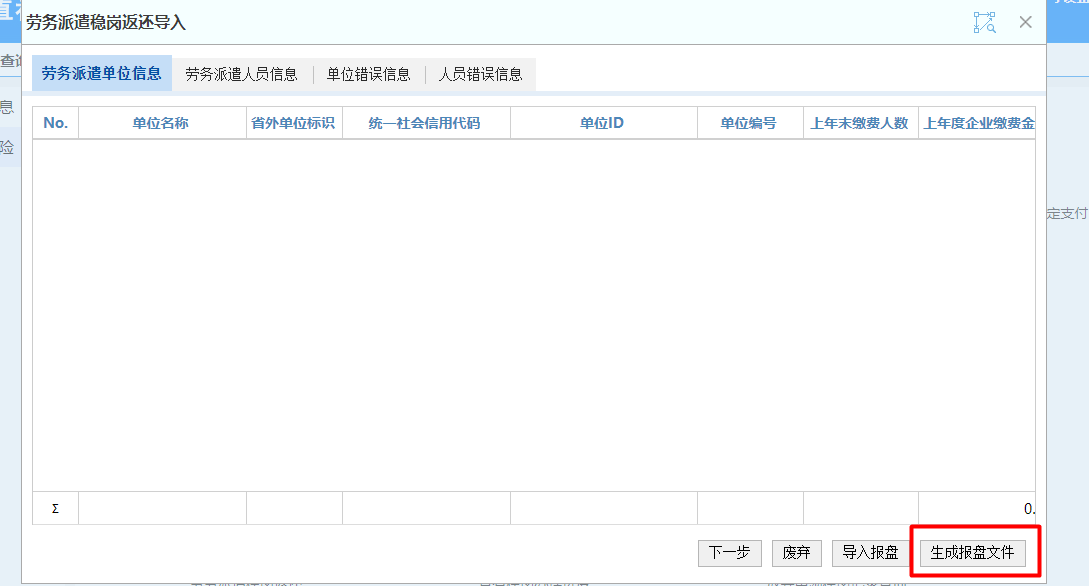This screenshot has width=1089, height=586.
Task: Click the No. column header
Action: click(56, 123)
